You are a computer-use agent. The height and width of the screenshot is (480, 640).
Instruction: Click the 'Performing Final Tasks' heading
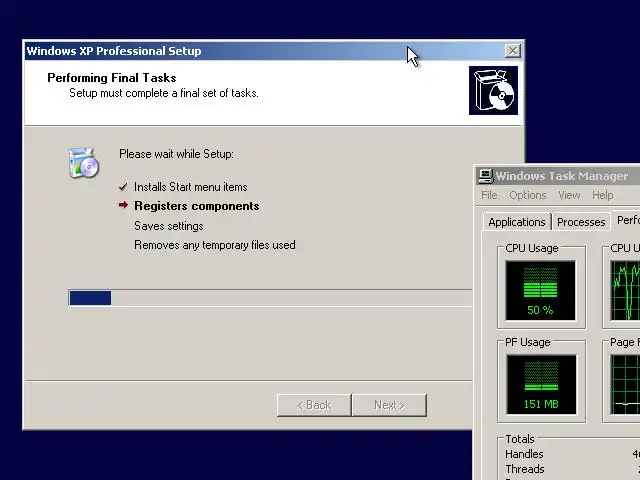coord(112,78)
